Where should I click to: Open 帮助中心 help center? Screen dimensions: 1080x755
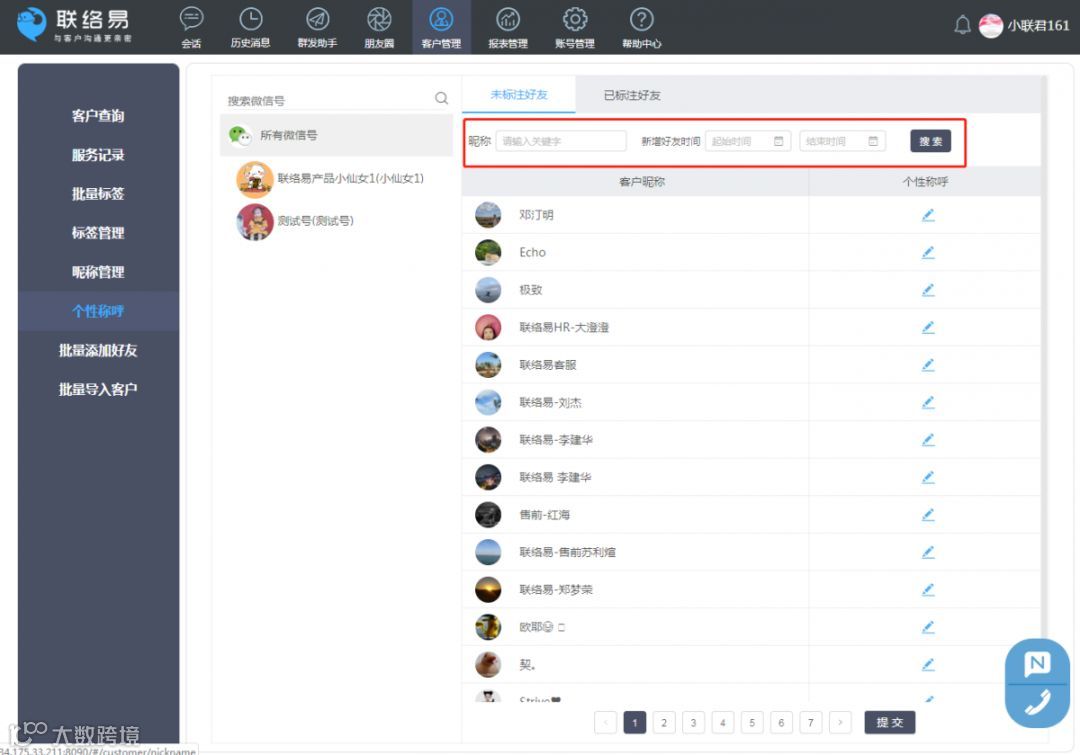pos(641,27)
